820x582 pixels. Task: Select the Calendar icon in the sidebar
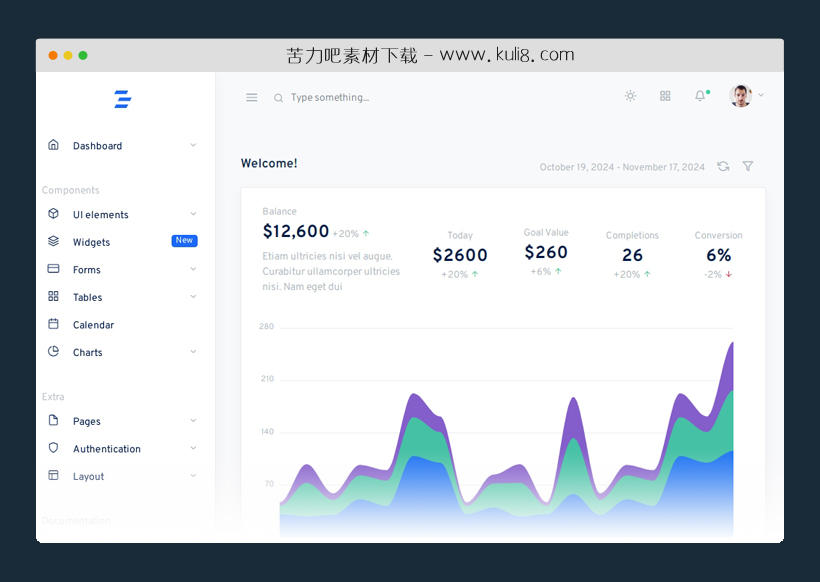point(53,324)
